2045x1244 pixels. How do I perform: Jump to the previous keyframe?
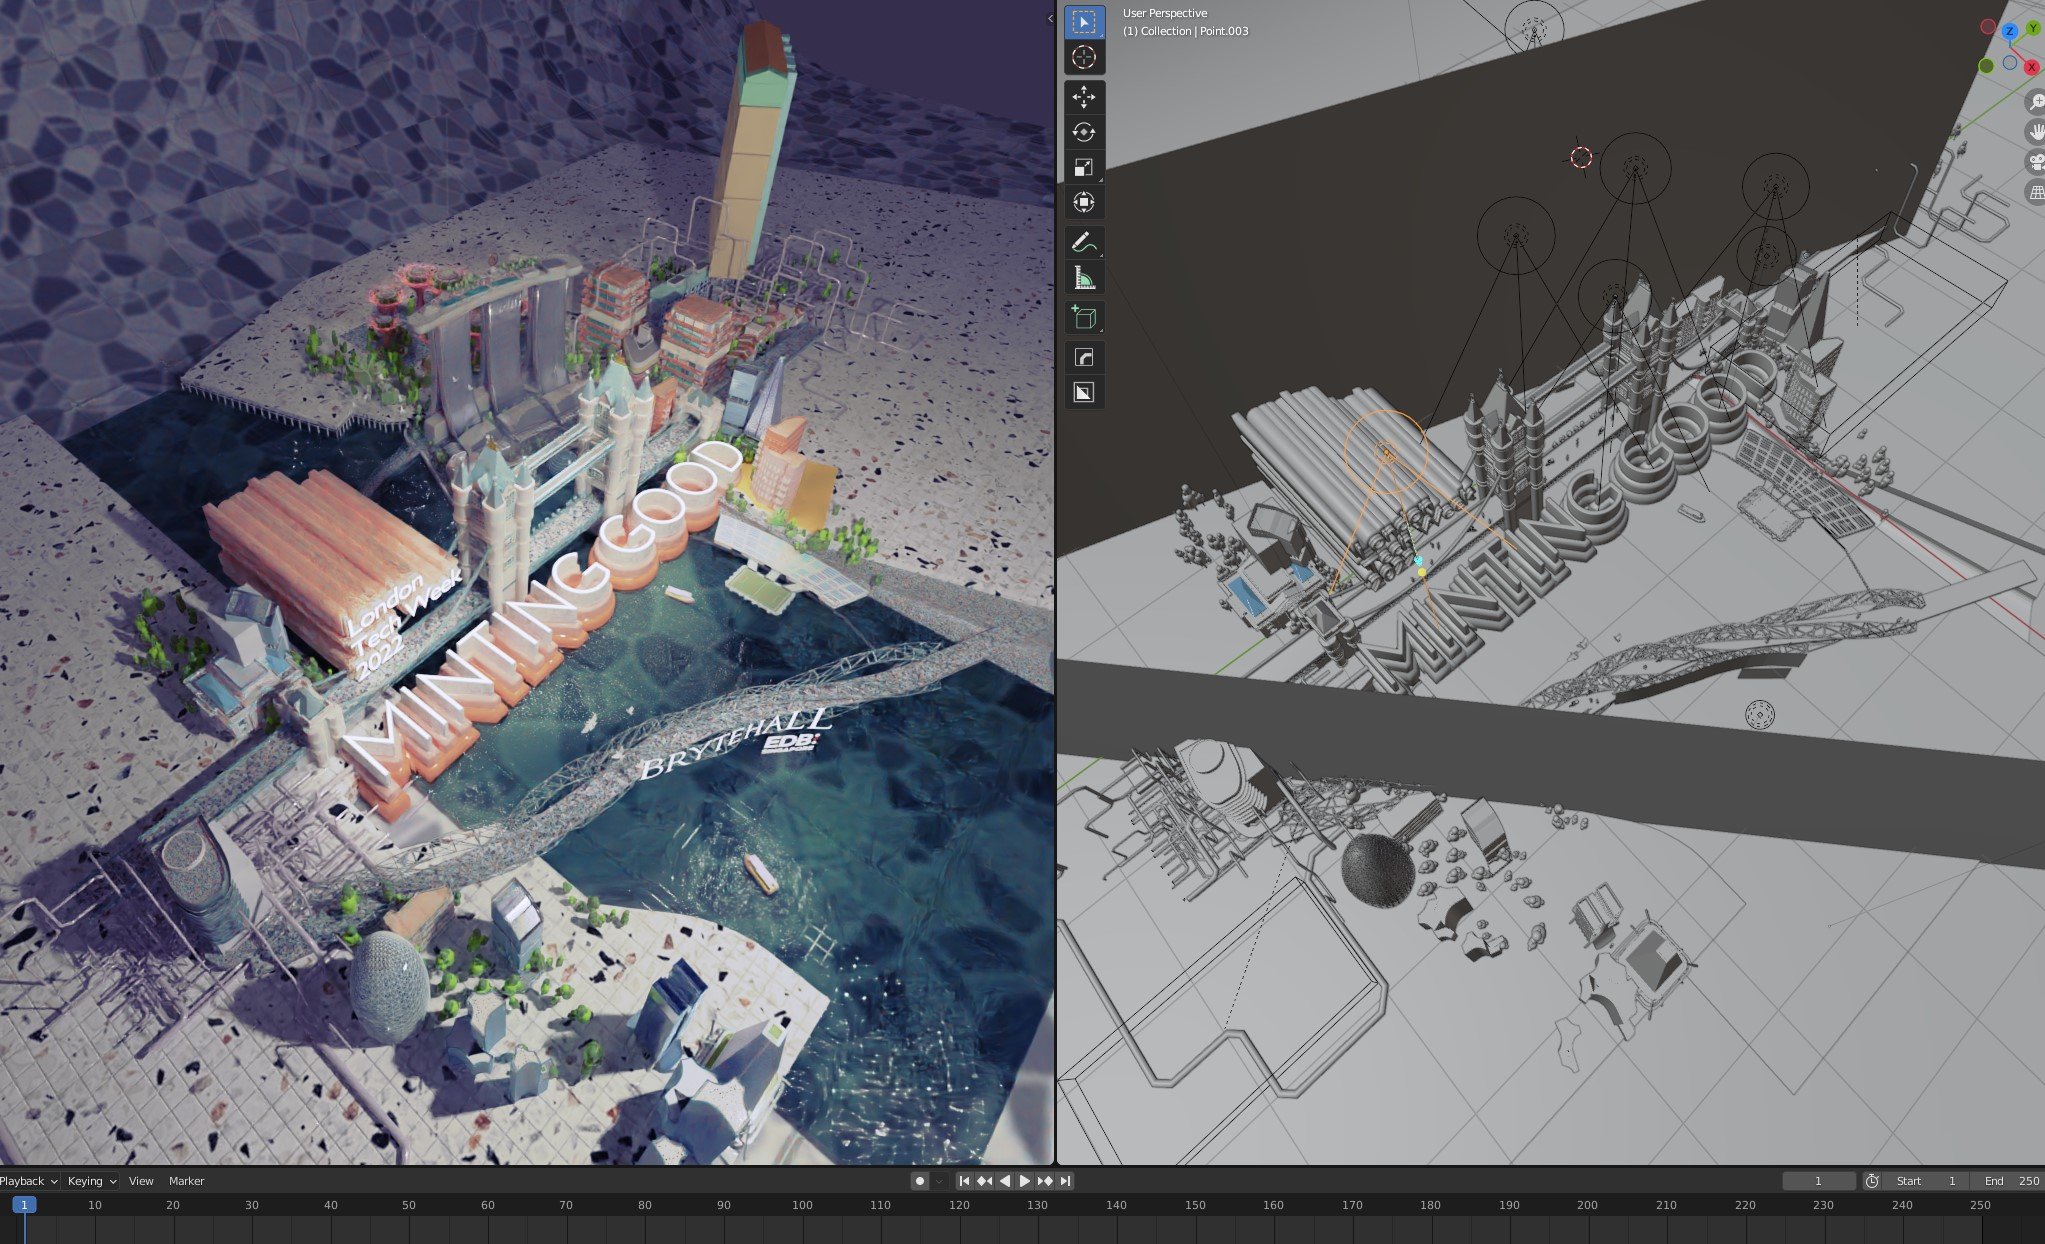pyautogui.click(x=985, y=1181)
